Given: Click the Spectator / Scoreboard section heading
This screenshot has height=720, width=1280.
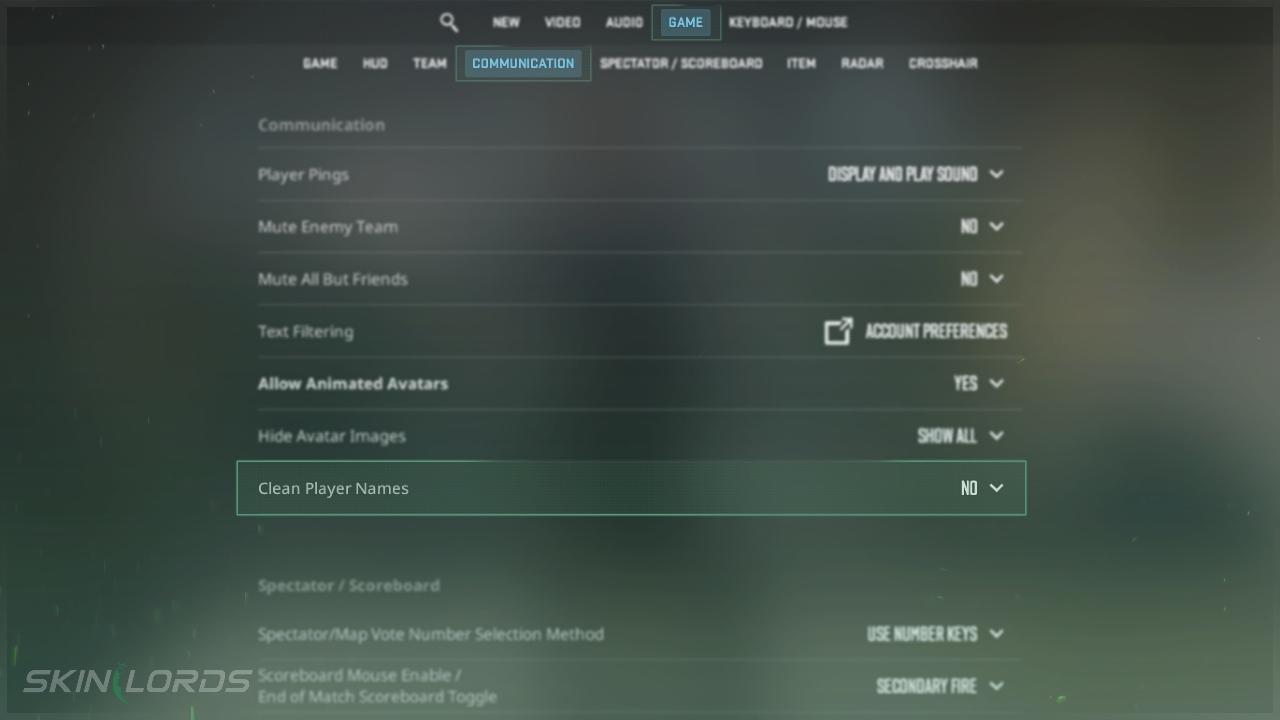Looking at the screenshot, I should pyautogui.click(x=349, y=586).
